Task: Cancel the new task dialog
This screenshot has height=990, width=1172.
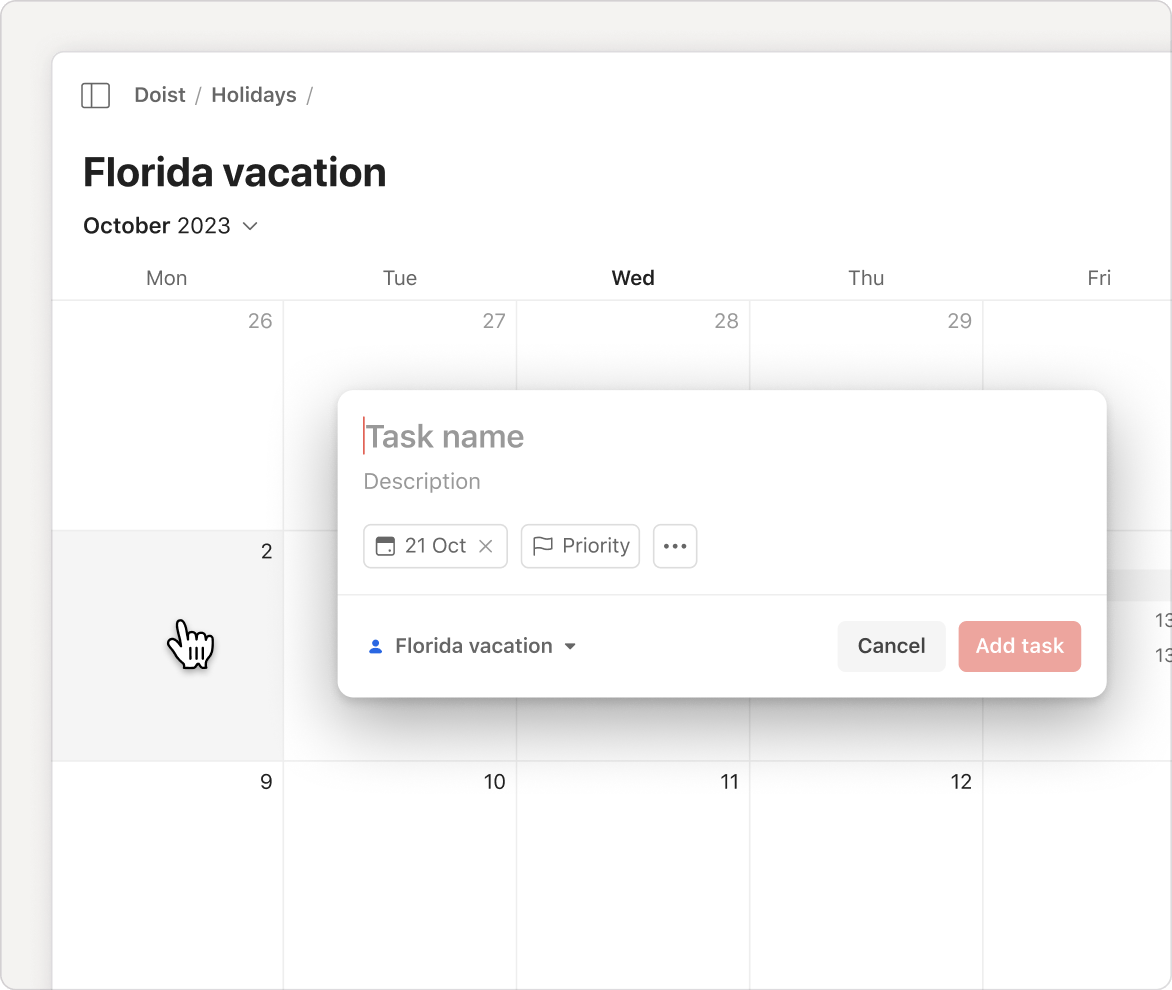Action: click(891, 646)
